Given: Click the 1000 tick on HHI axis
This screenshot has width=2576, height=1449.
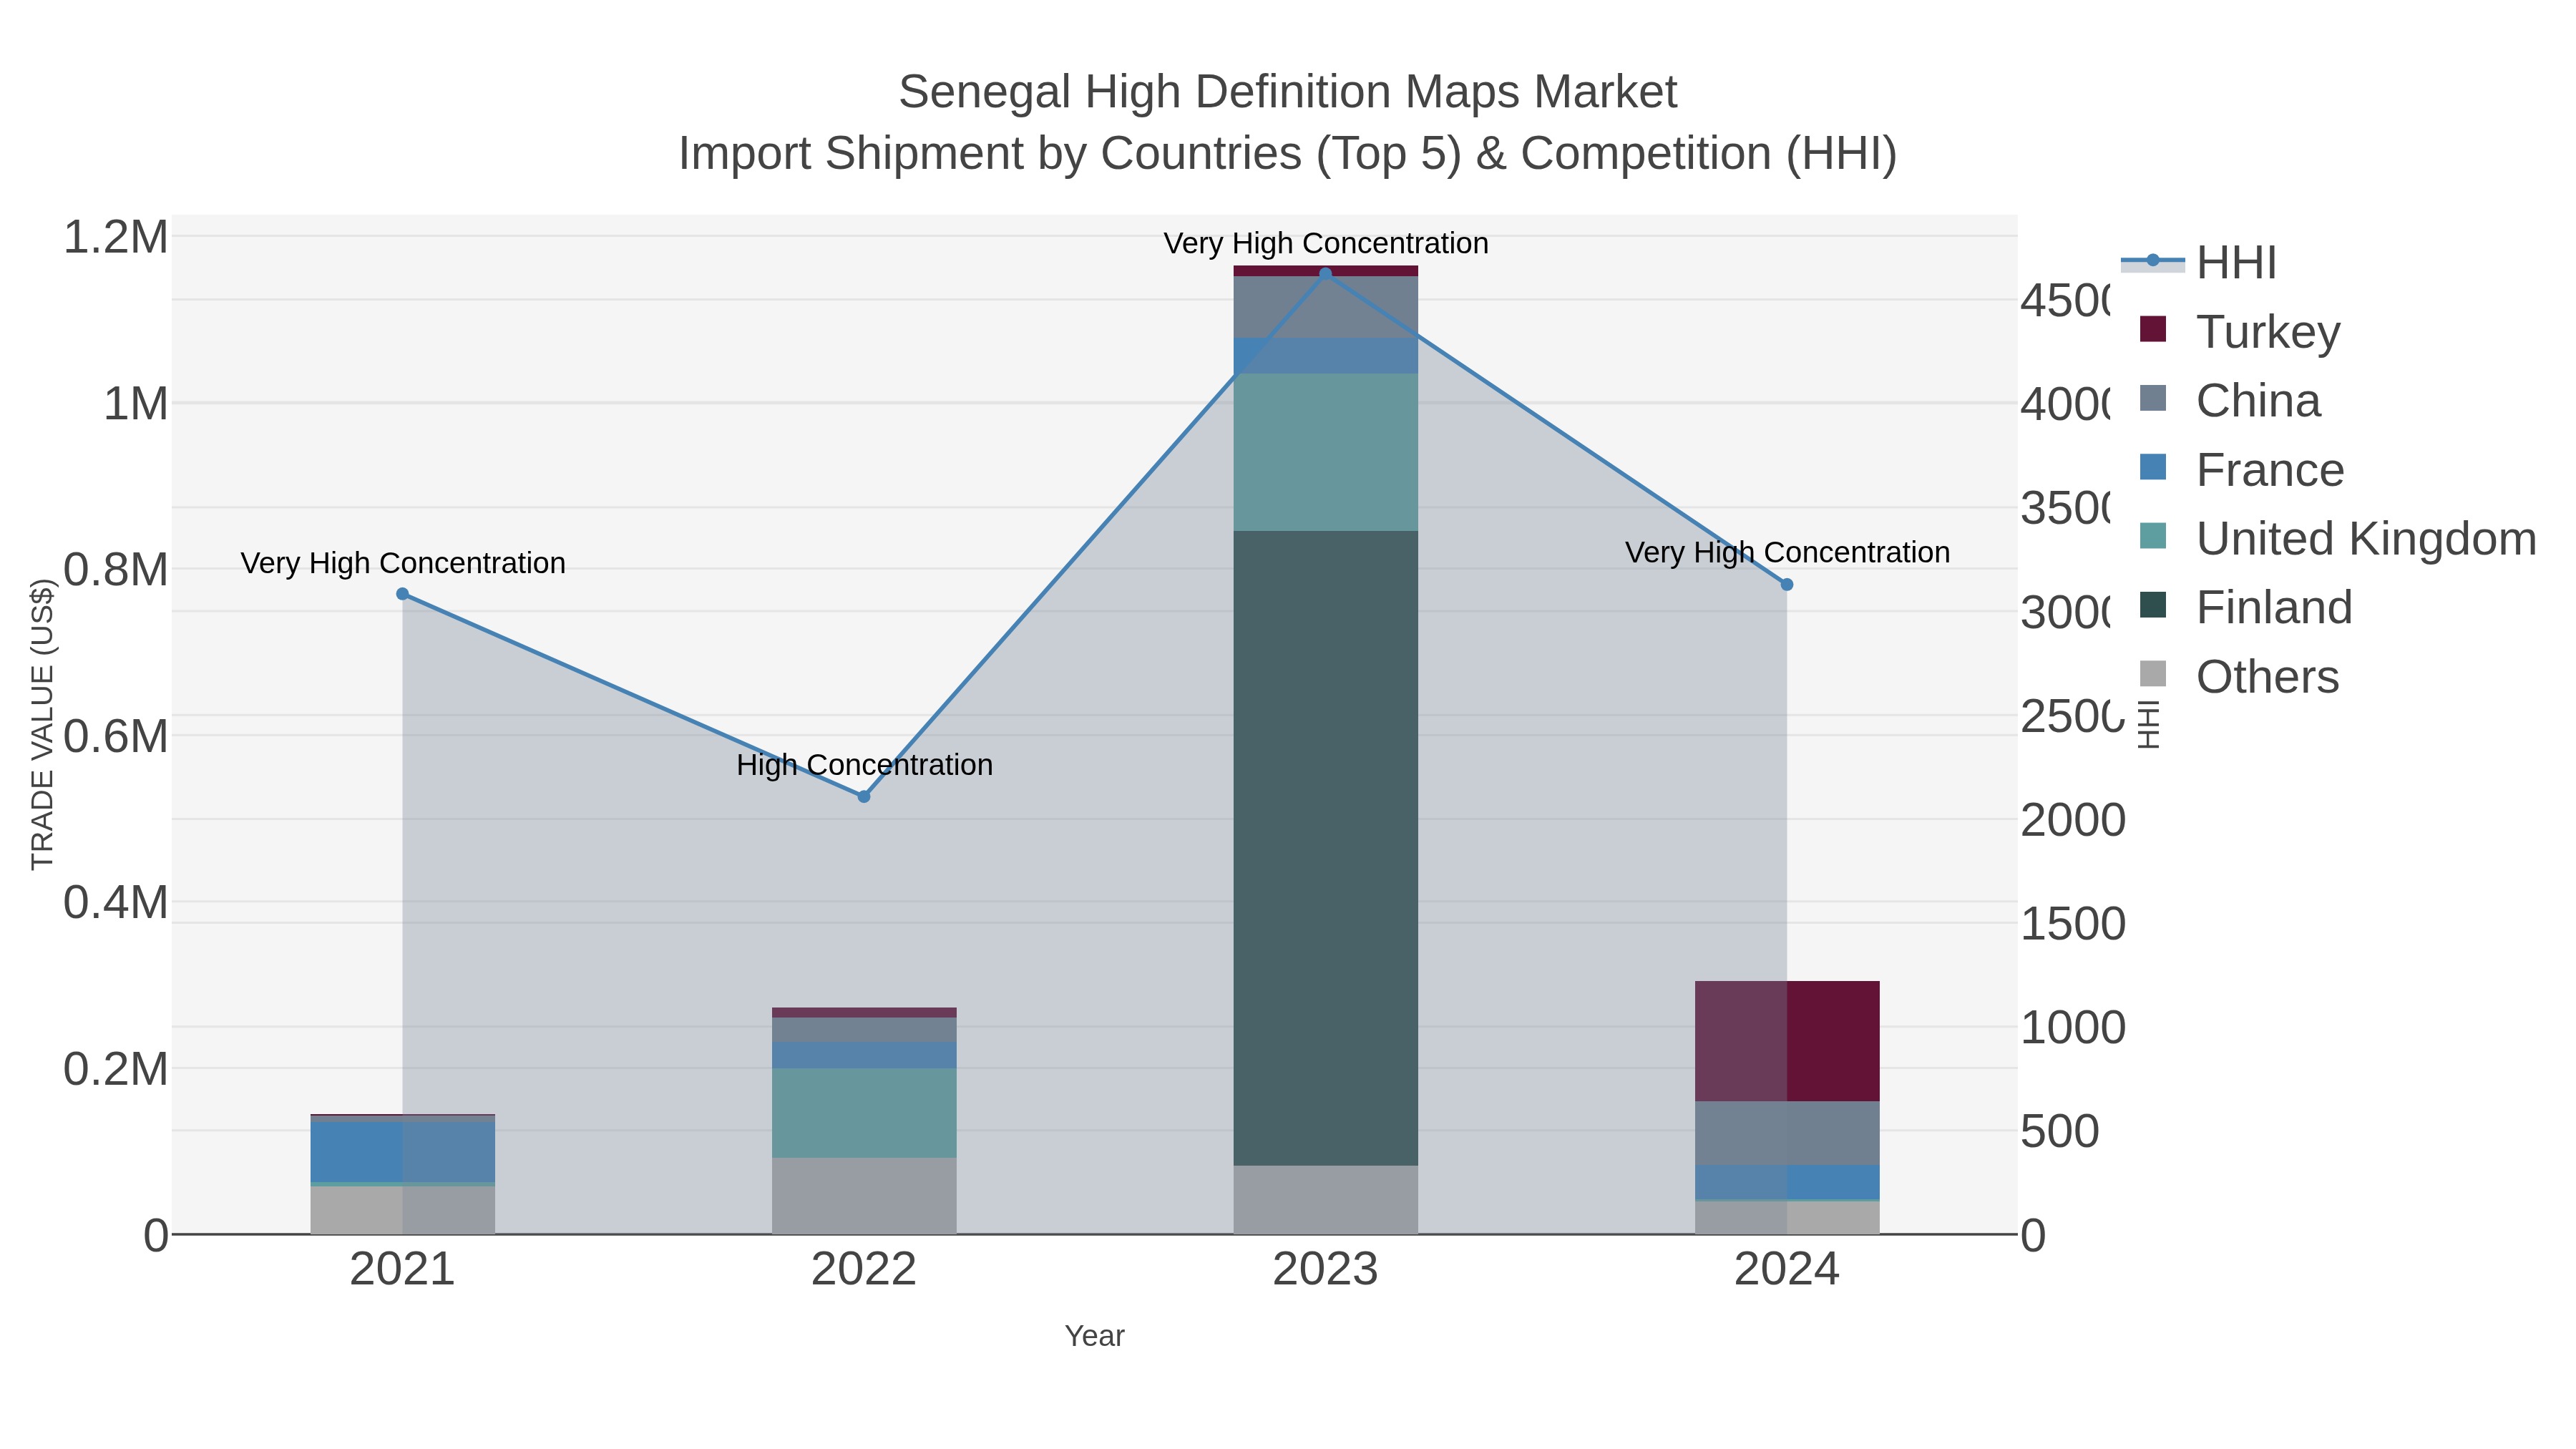Looking at the screenshot, I should click(x=2073, y=1028).
